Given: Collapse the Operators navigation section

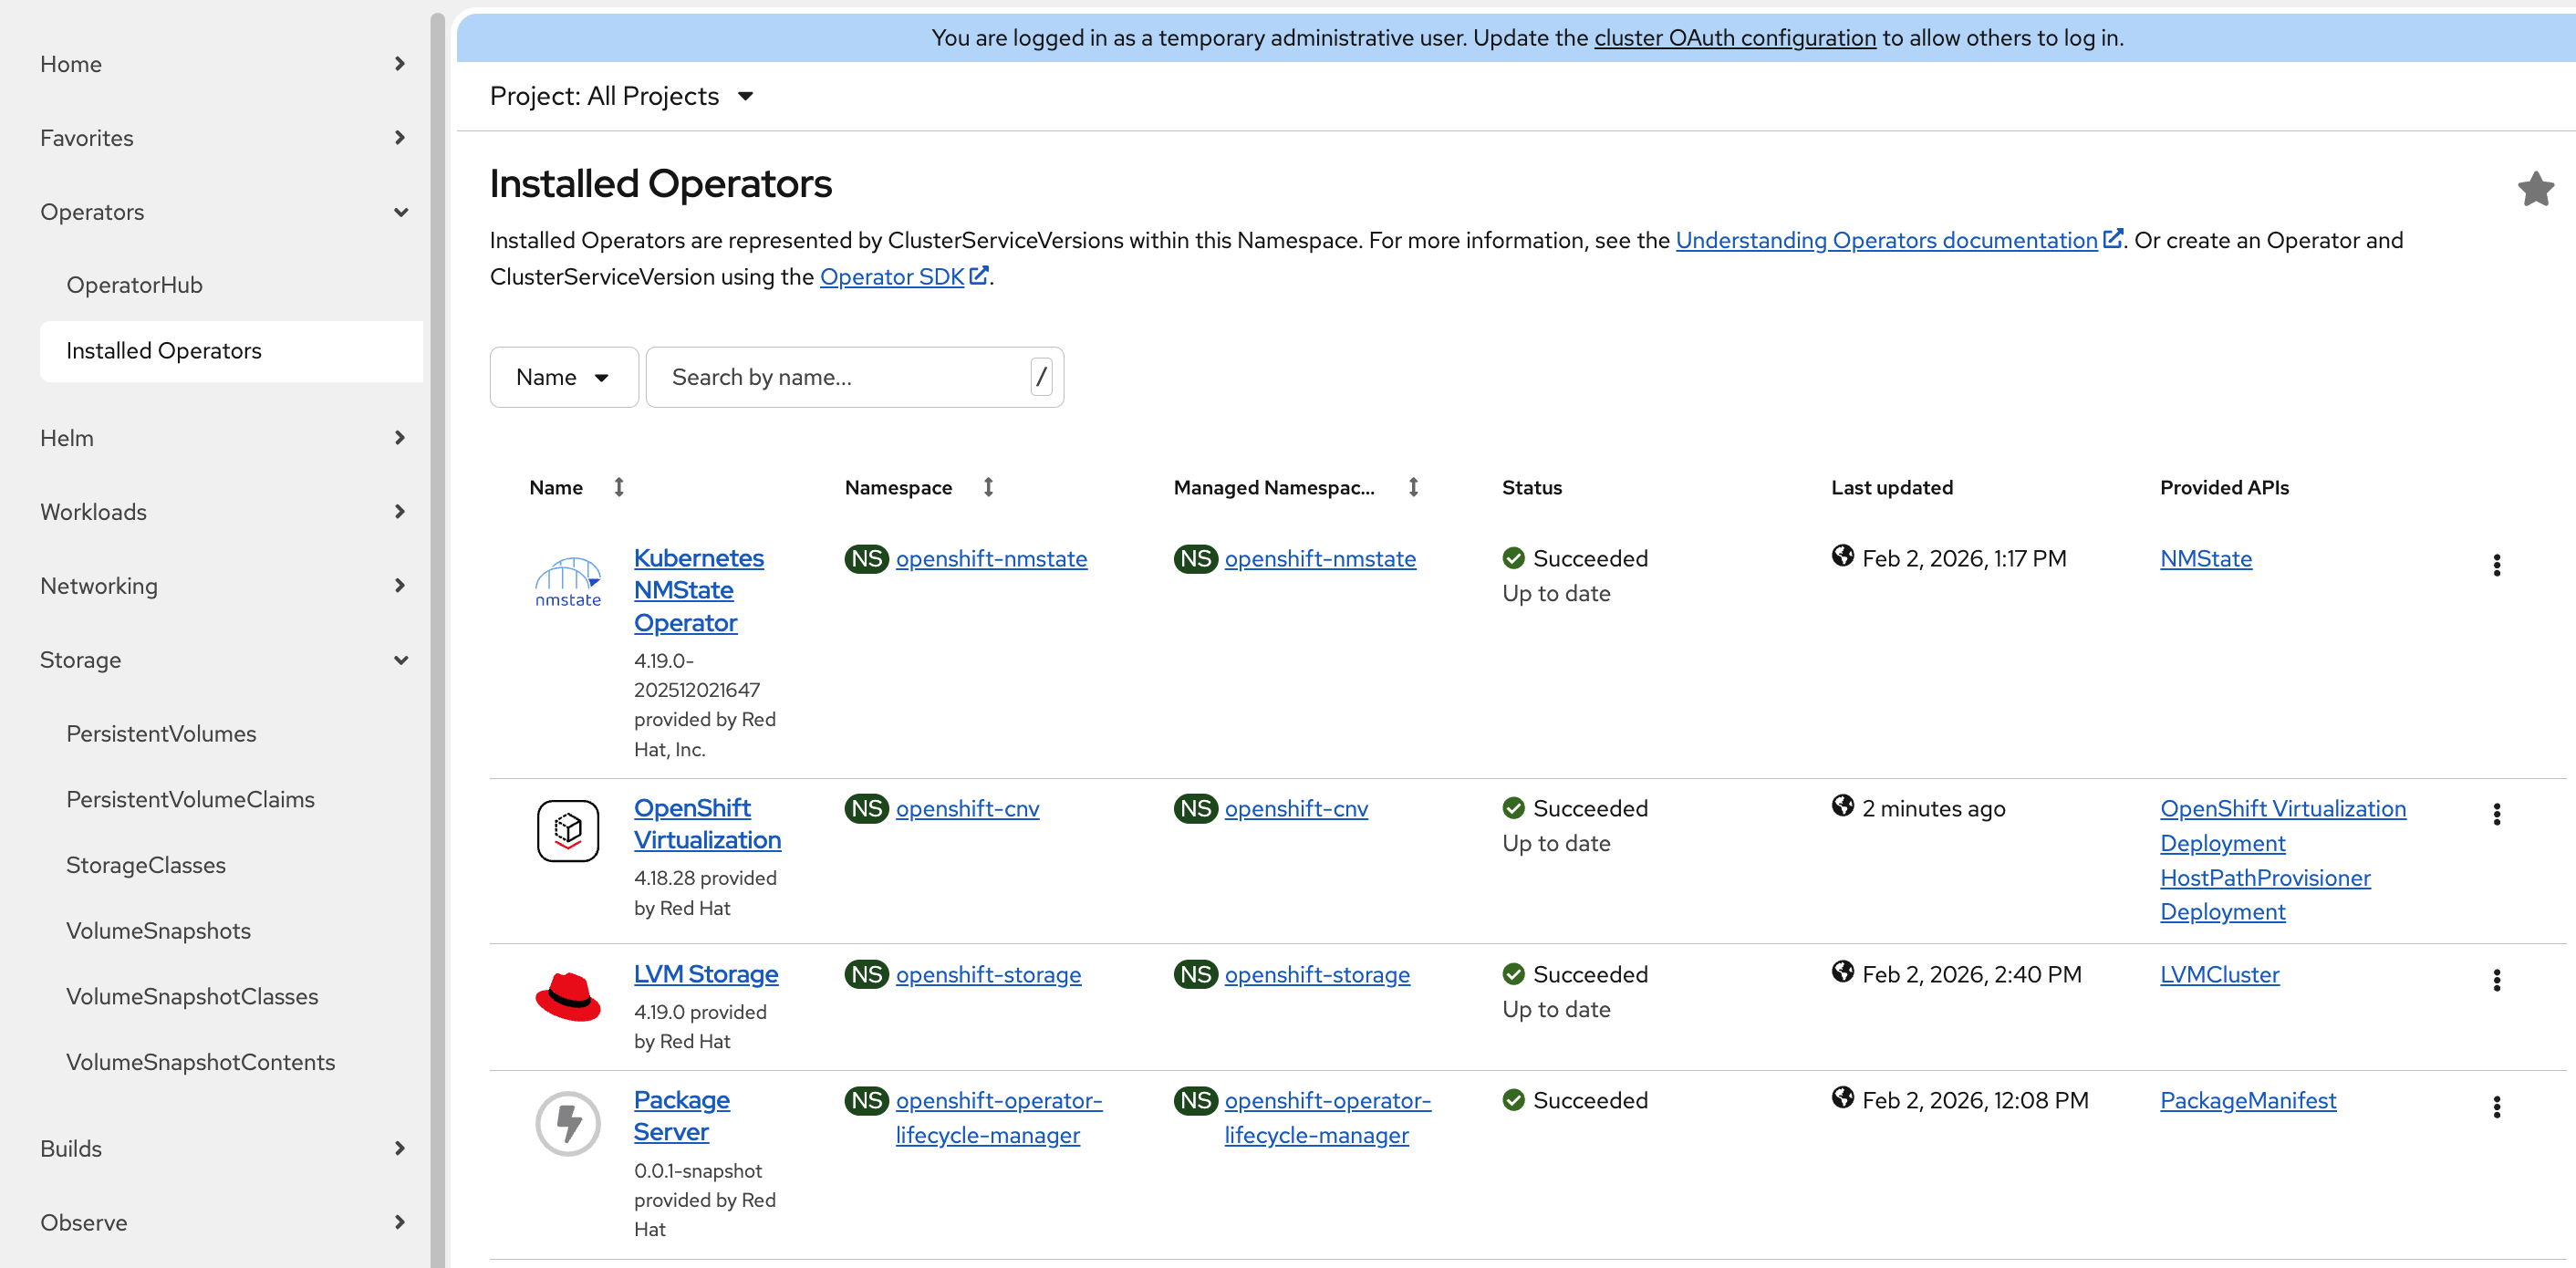Looking at the screenshot, I should click(222, 212).
